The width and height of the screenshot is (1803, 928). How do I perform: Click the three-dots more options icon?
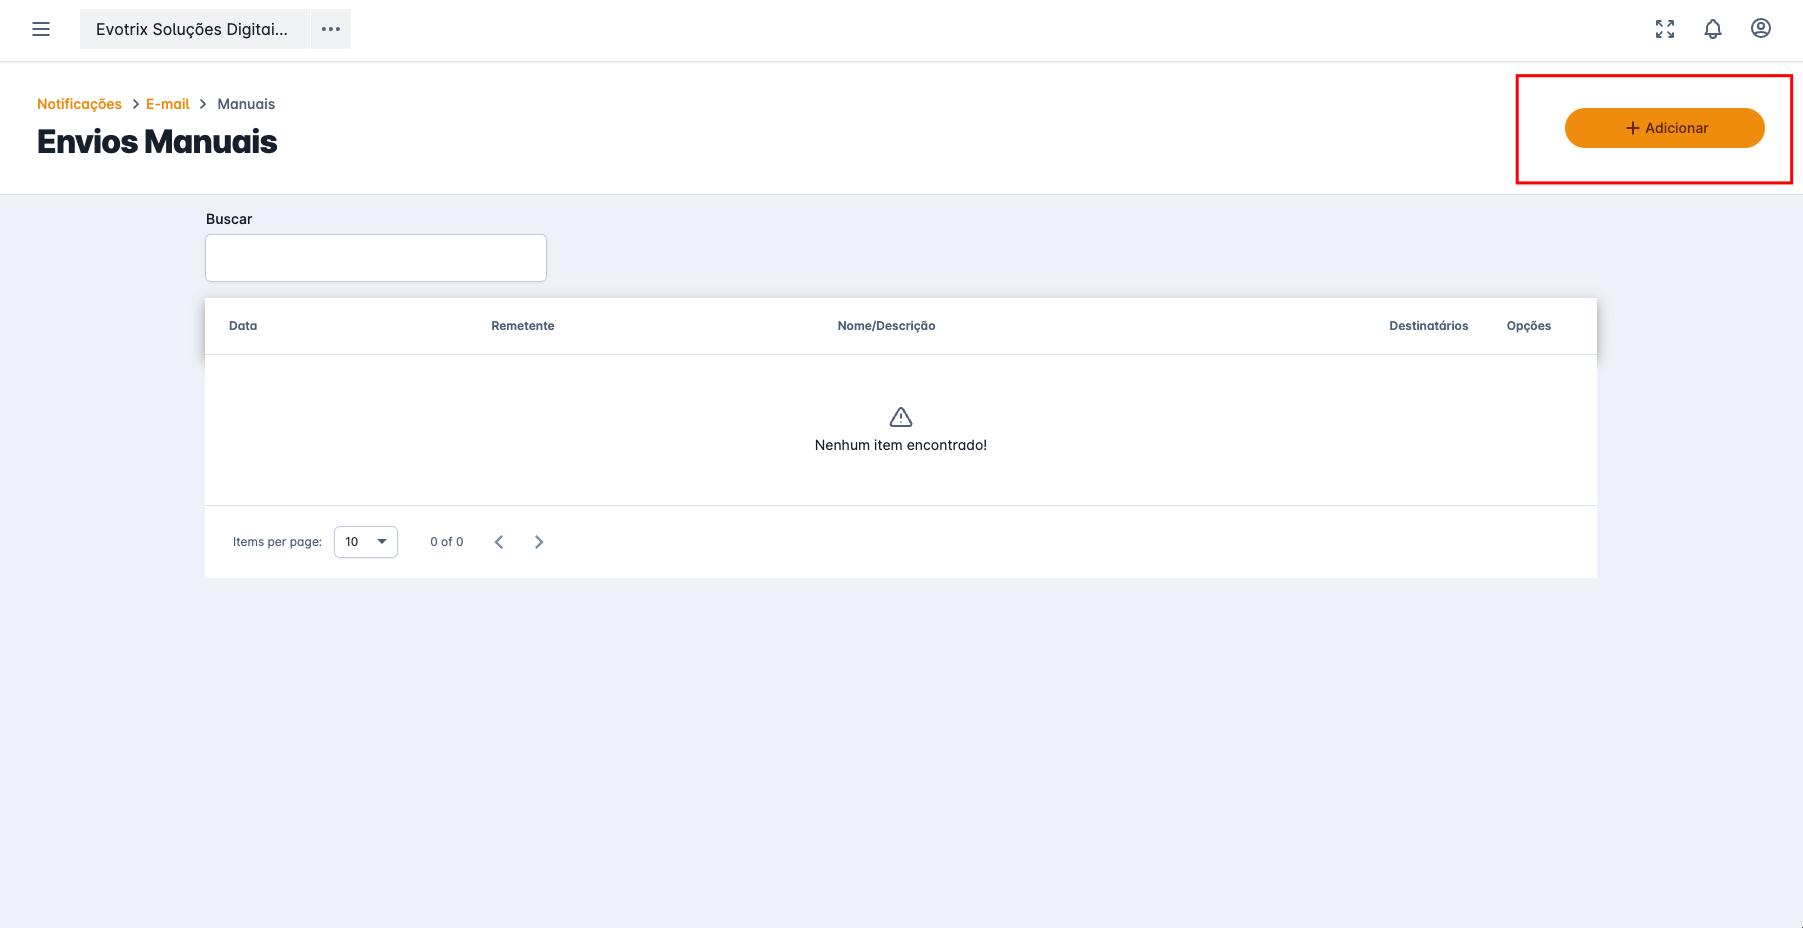coord(331,29)
